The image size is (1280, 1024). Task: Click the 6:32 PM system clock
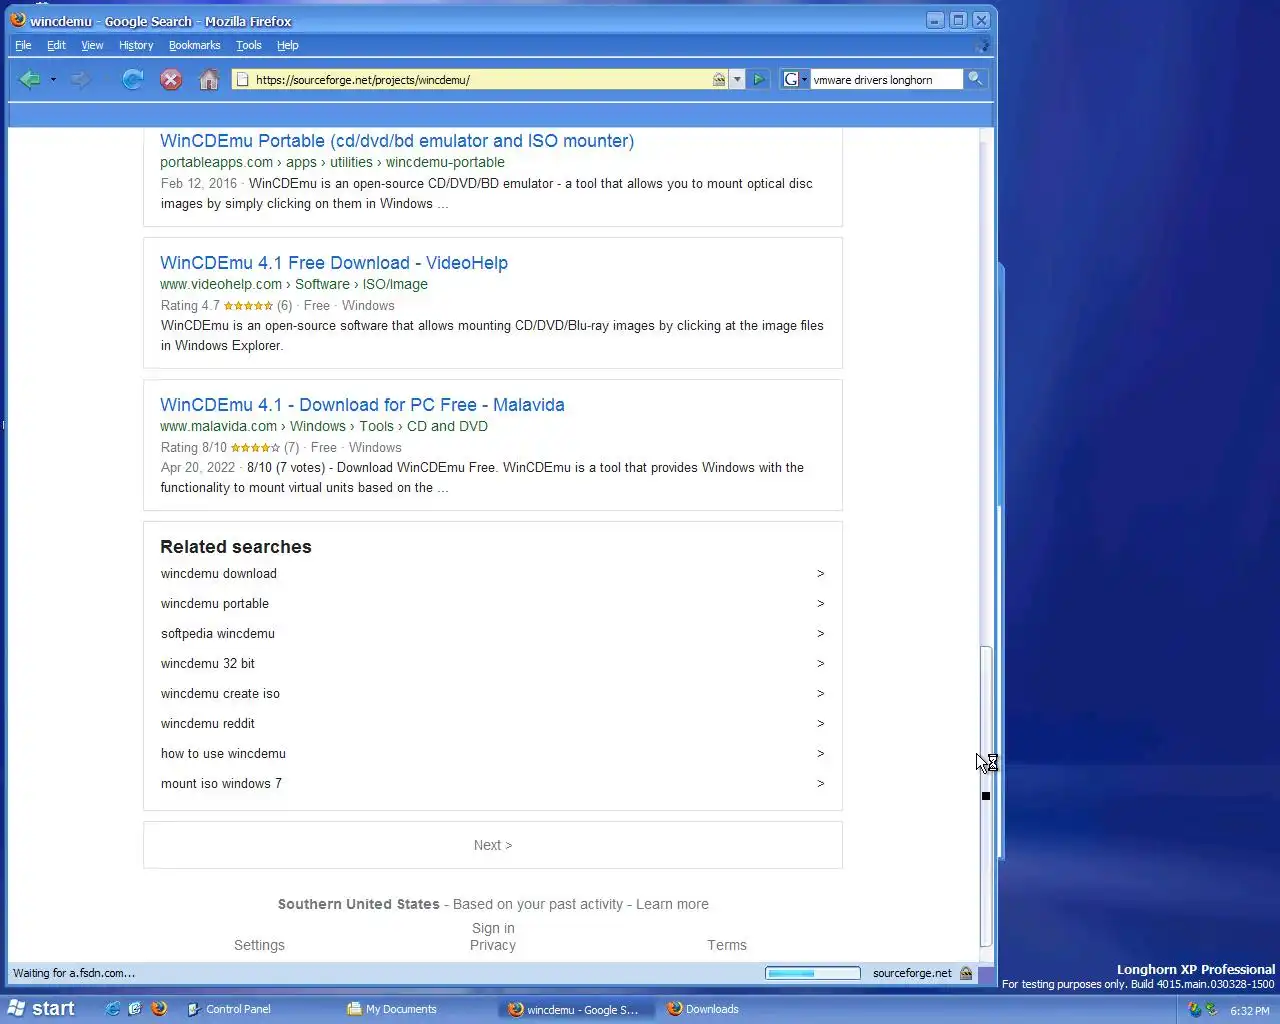(1249, 1011)
